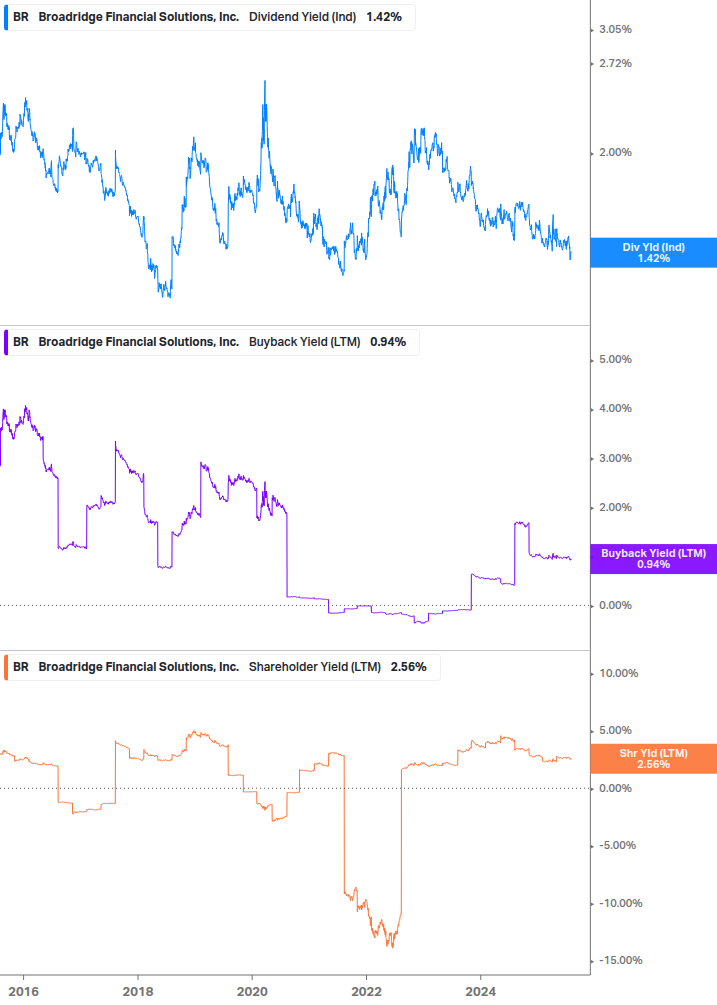This screenshot has height=1005, width=717.
Task: Select the purple Buyback Yield (LTM) 0.94% tag
Action: click(654, 559)
